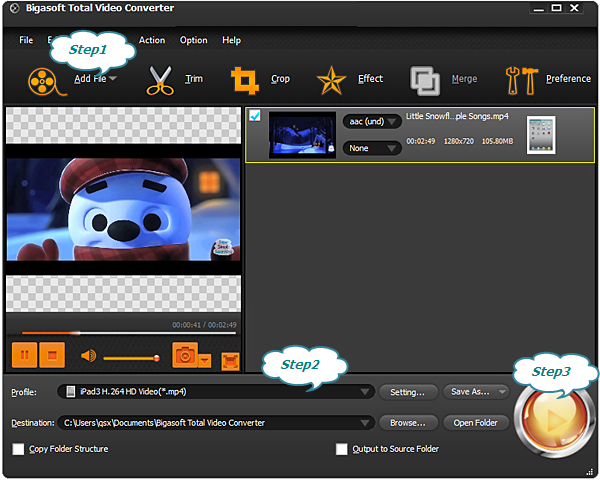
Task: Click the Preference tools icon
Action: 522,80
